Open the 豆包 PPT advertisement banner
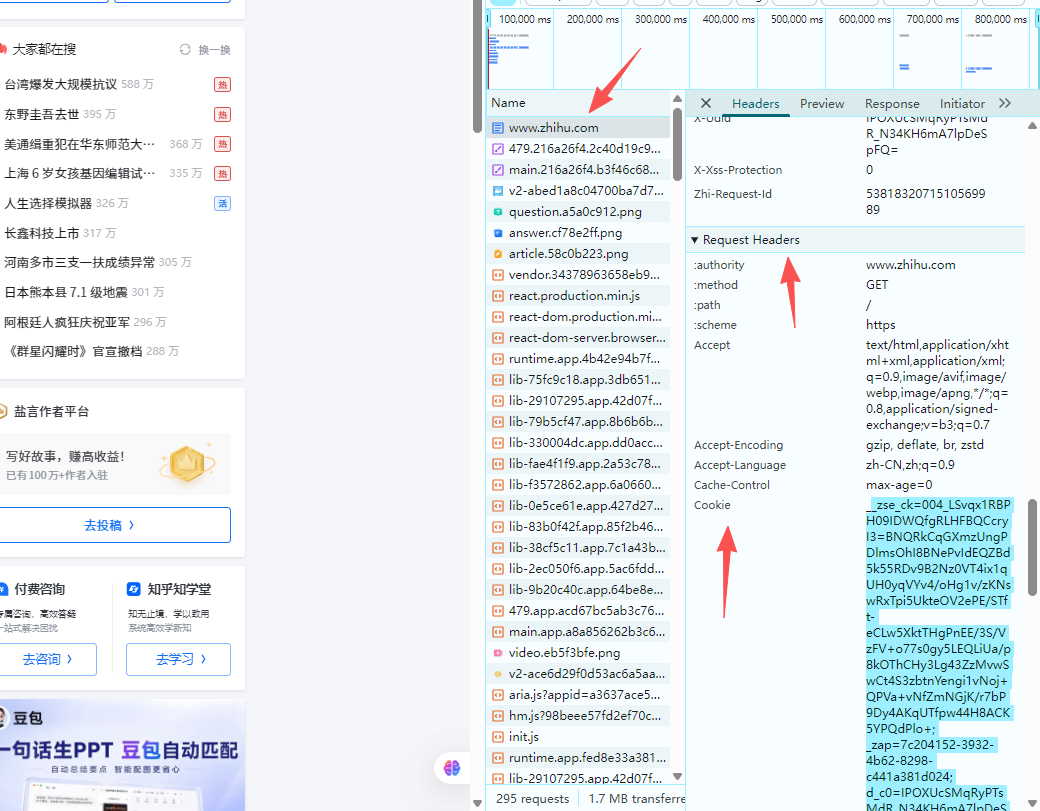This screenshot has width=1040, height=811. pos(122,755)
